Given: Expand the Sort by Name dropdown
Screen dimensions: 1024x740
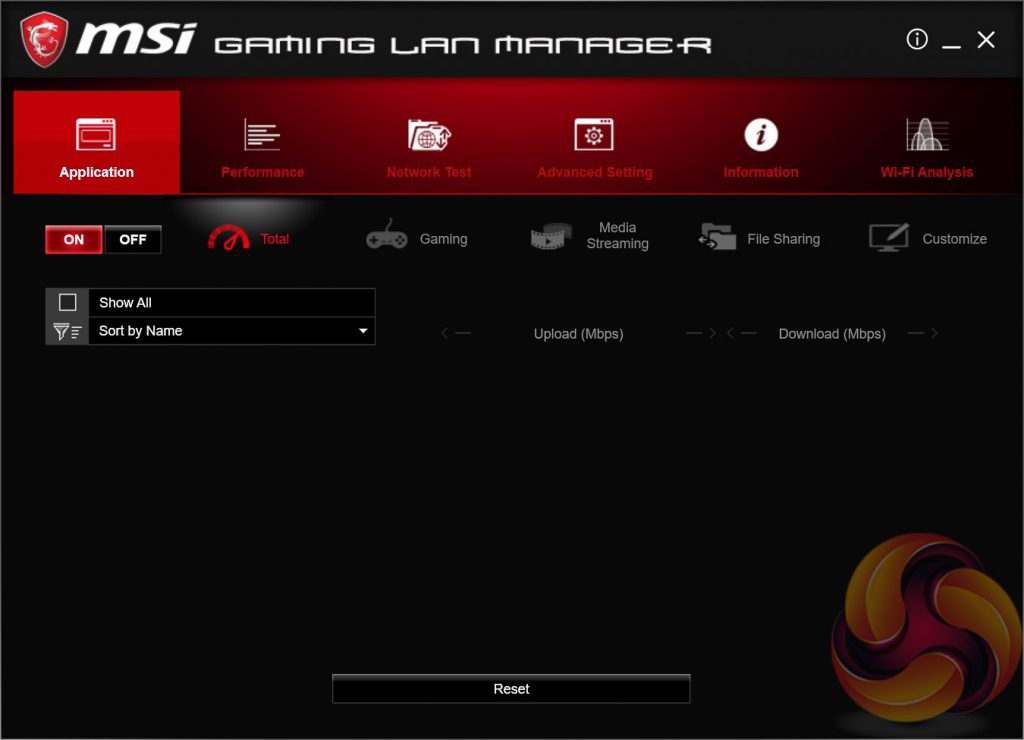Looking at the screenshot, I should 232,331.
